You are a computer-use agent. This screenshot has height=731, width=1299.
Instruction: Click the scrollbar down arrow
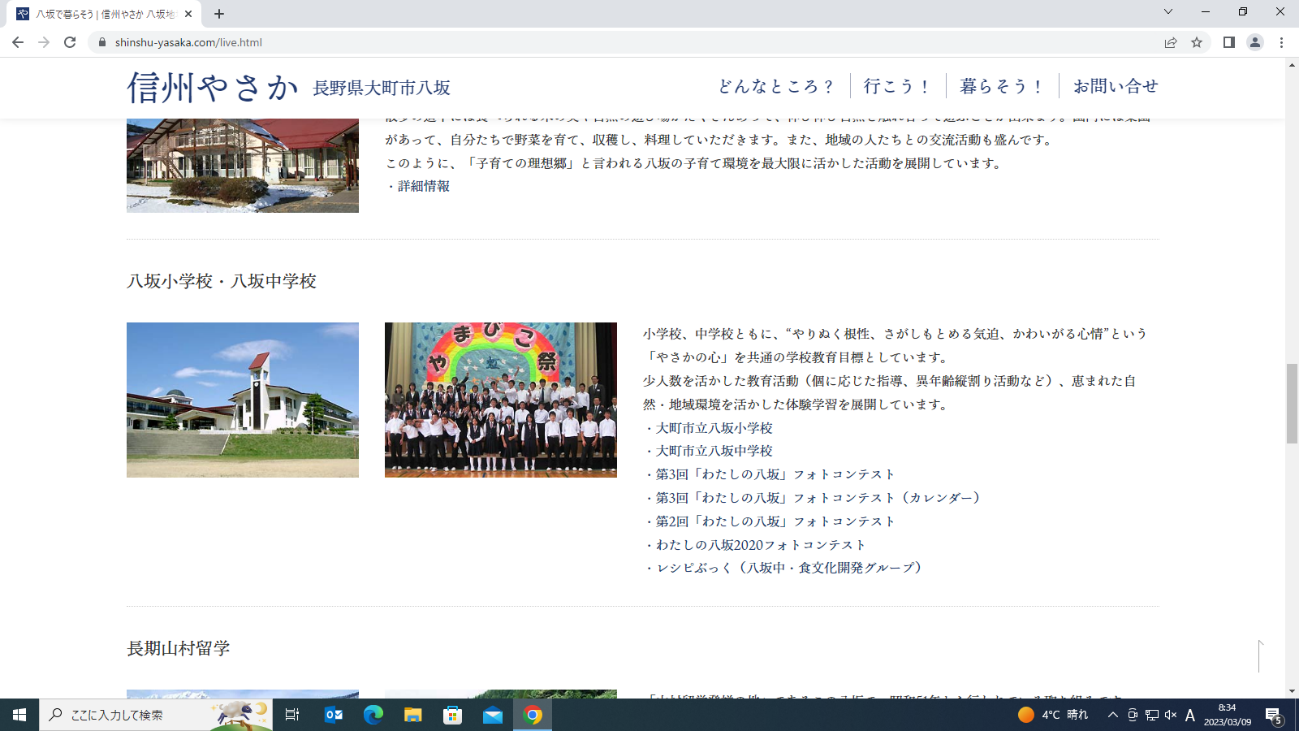pyautogui.click(x=1291, y=691)
